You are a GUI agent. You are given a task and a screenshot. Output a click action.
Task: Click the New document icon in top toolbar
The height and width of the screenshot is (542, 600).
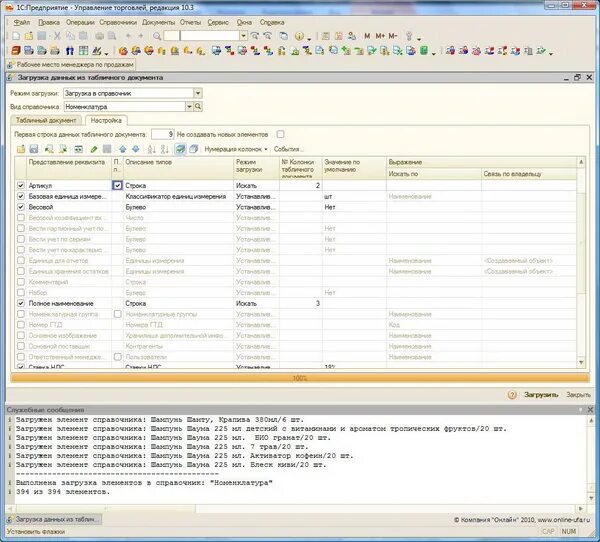pos(16,36)
